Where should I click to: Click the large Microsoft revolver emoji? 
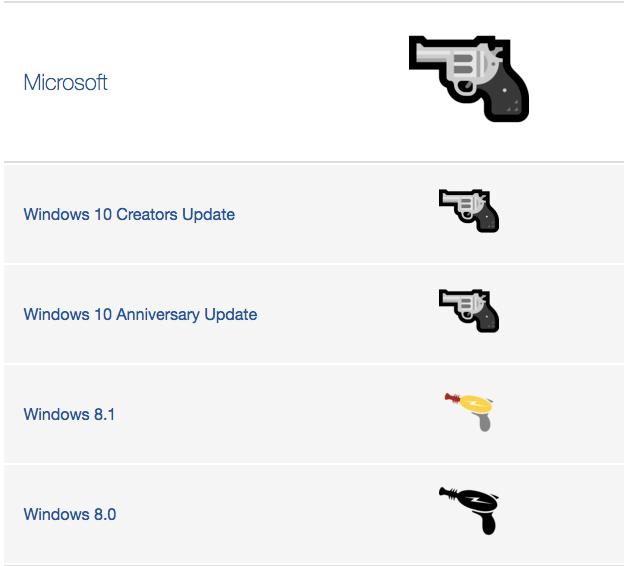(469, 79)
